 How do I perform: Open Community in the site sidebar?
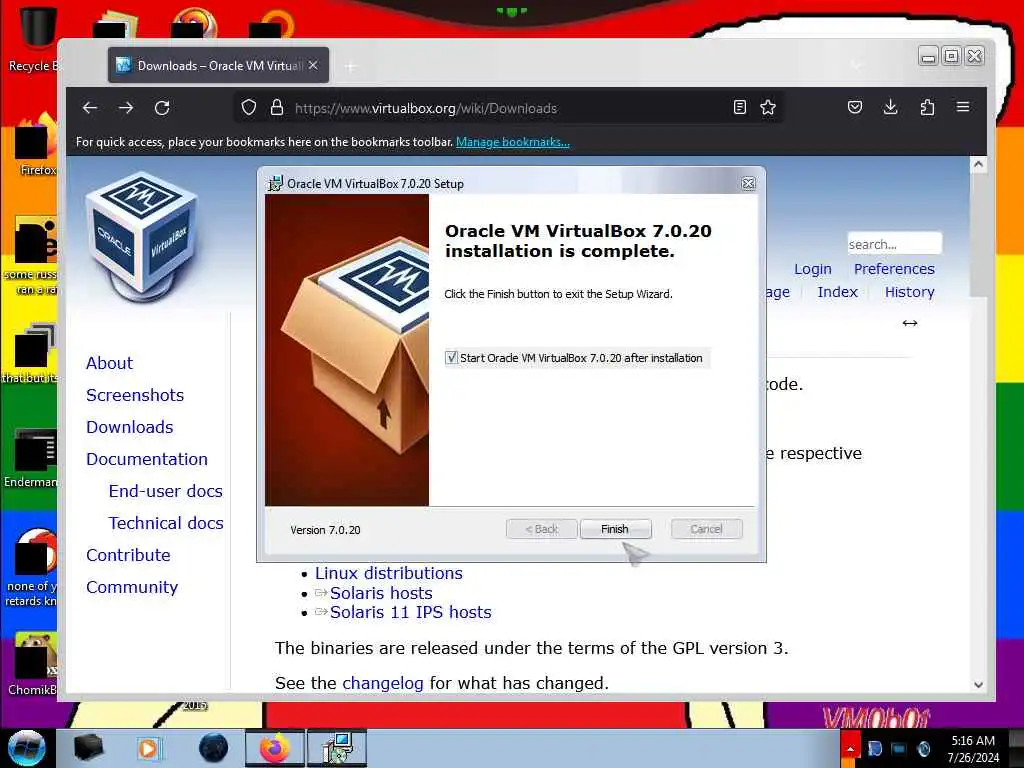tap(132, 587)
